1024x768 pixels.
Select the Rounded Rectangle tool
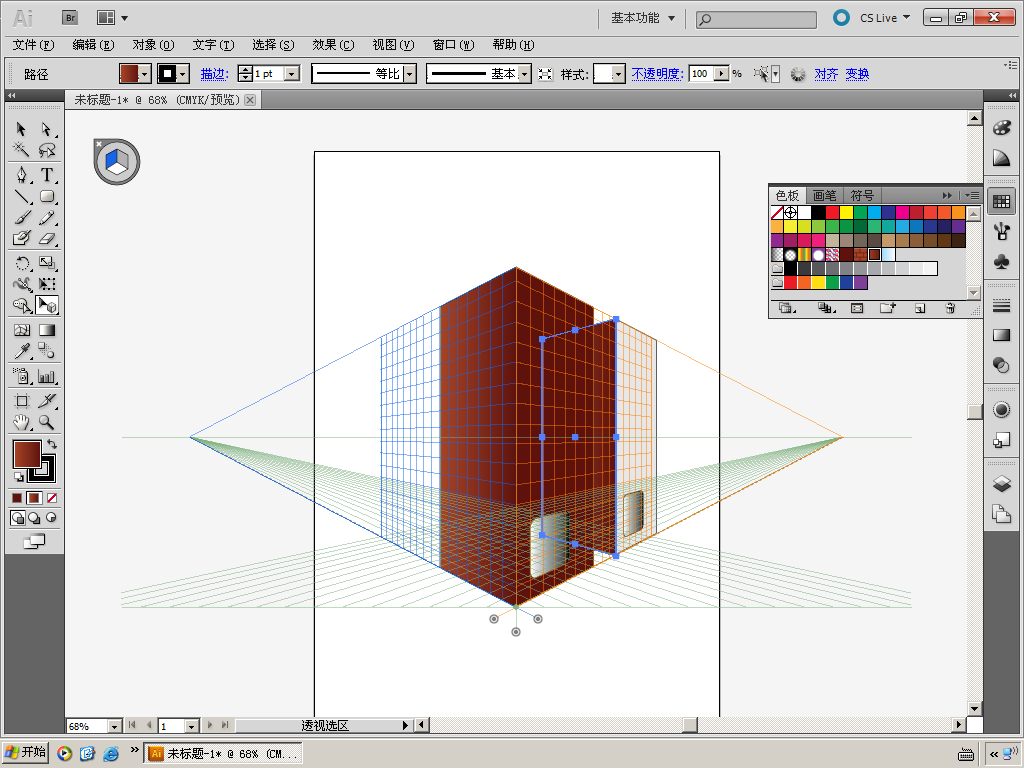pyautogui.click(x=46, y=196)
